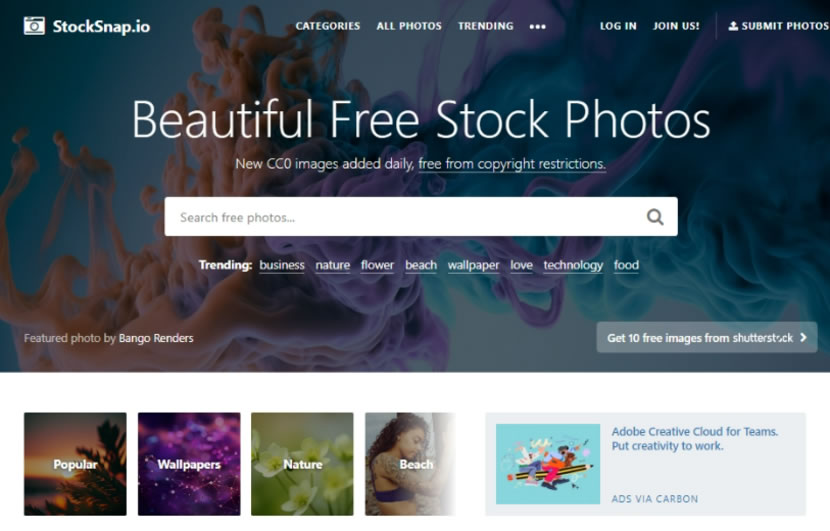Click into the Search free photos field
This screenshot has height=531, width=830.
tap(402, 217)
